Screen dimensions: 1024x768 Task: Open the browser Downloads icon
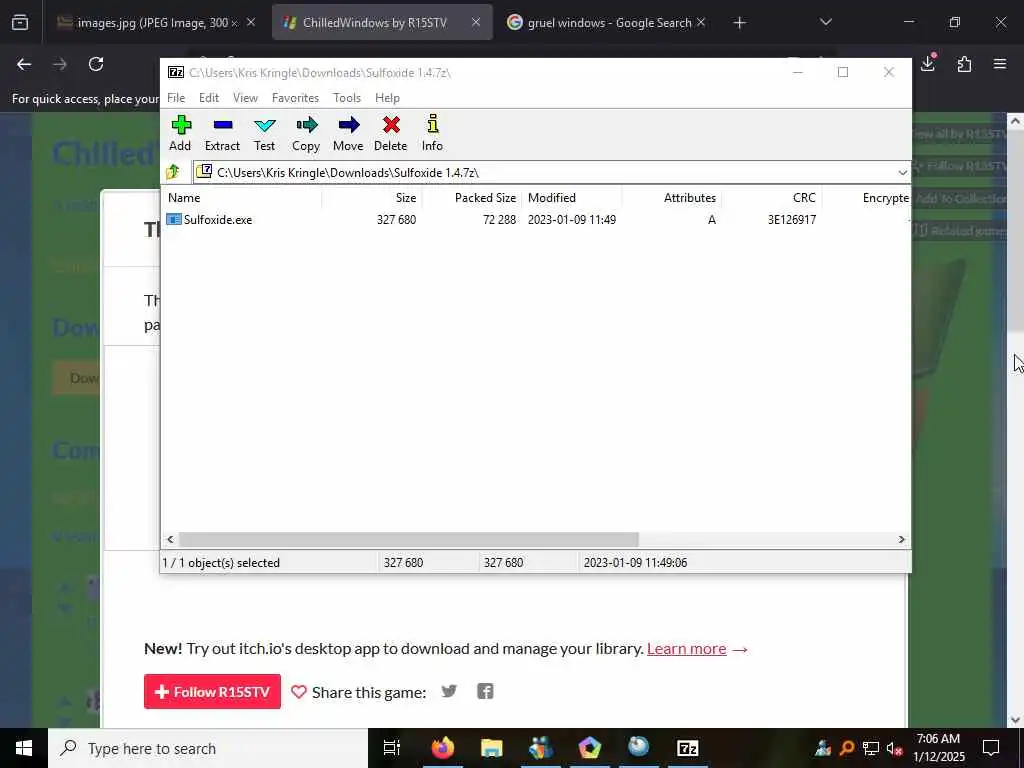[x=928, y=63]
